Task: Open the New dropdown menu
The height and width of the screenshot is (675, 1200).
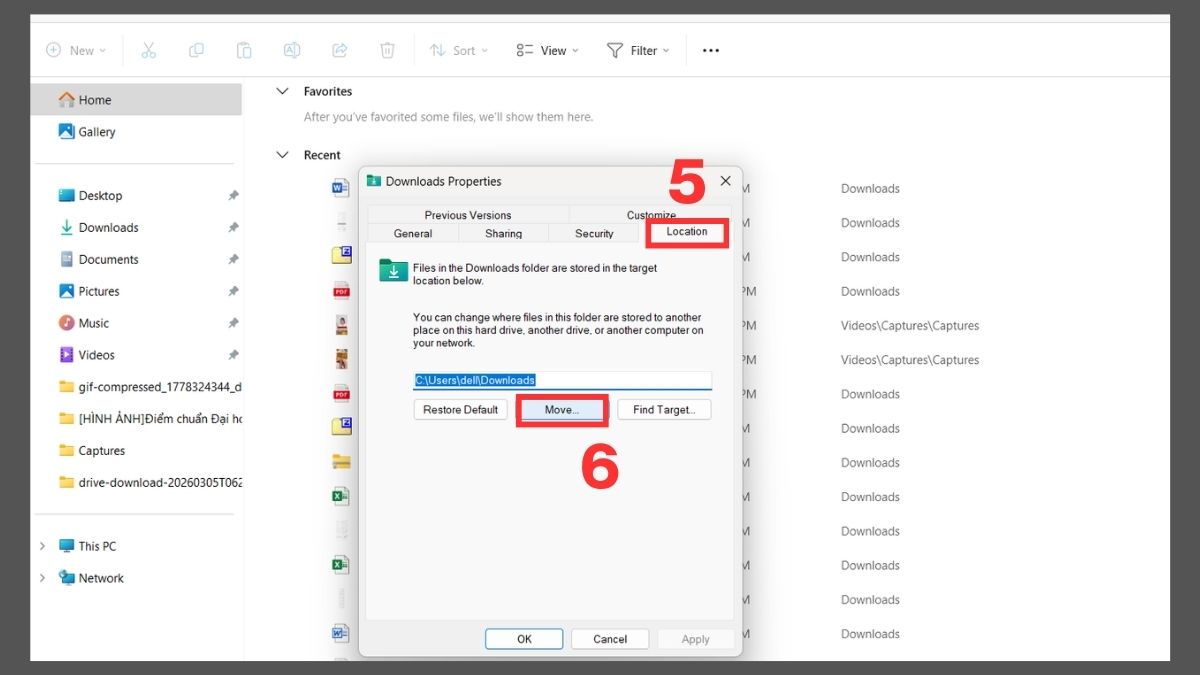Action: coord(77,50)
